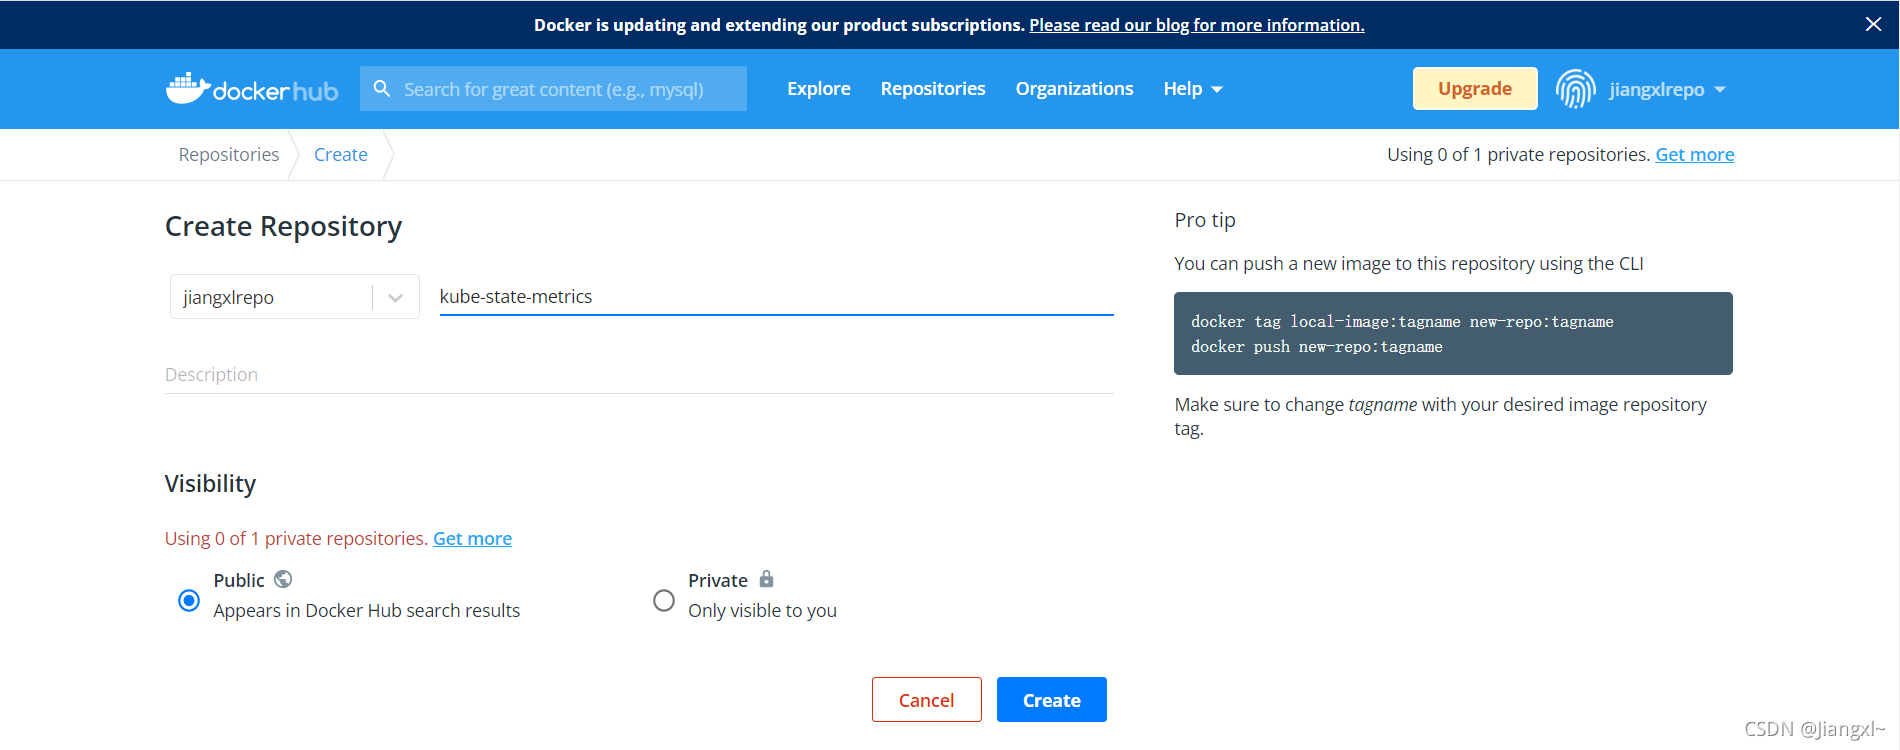Cancel repository creation

click(x=926, y=700)
